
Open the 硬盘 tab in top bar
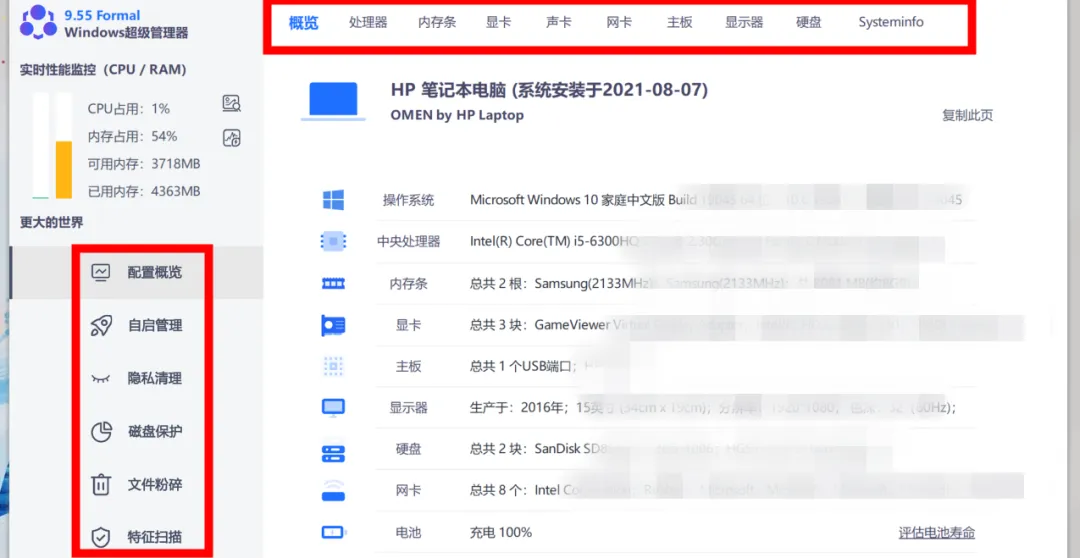(809, 22)
